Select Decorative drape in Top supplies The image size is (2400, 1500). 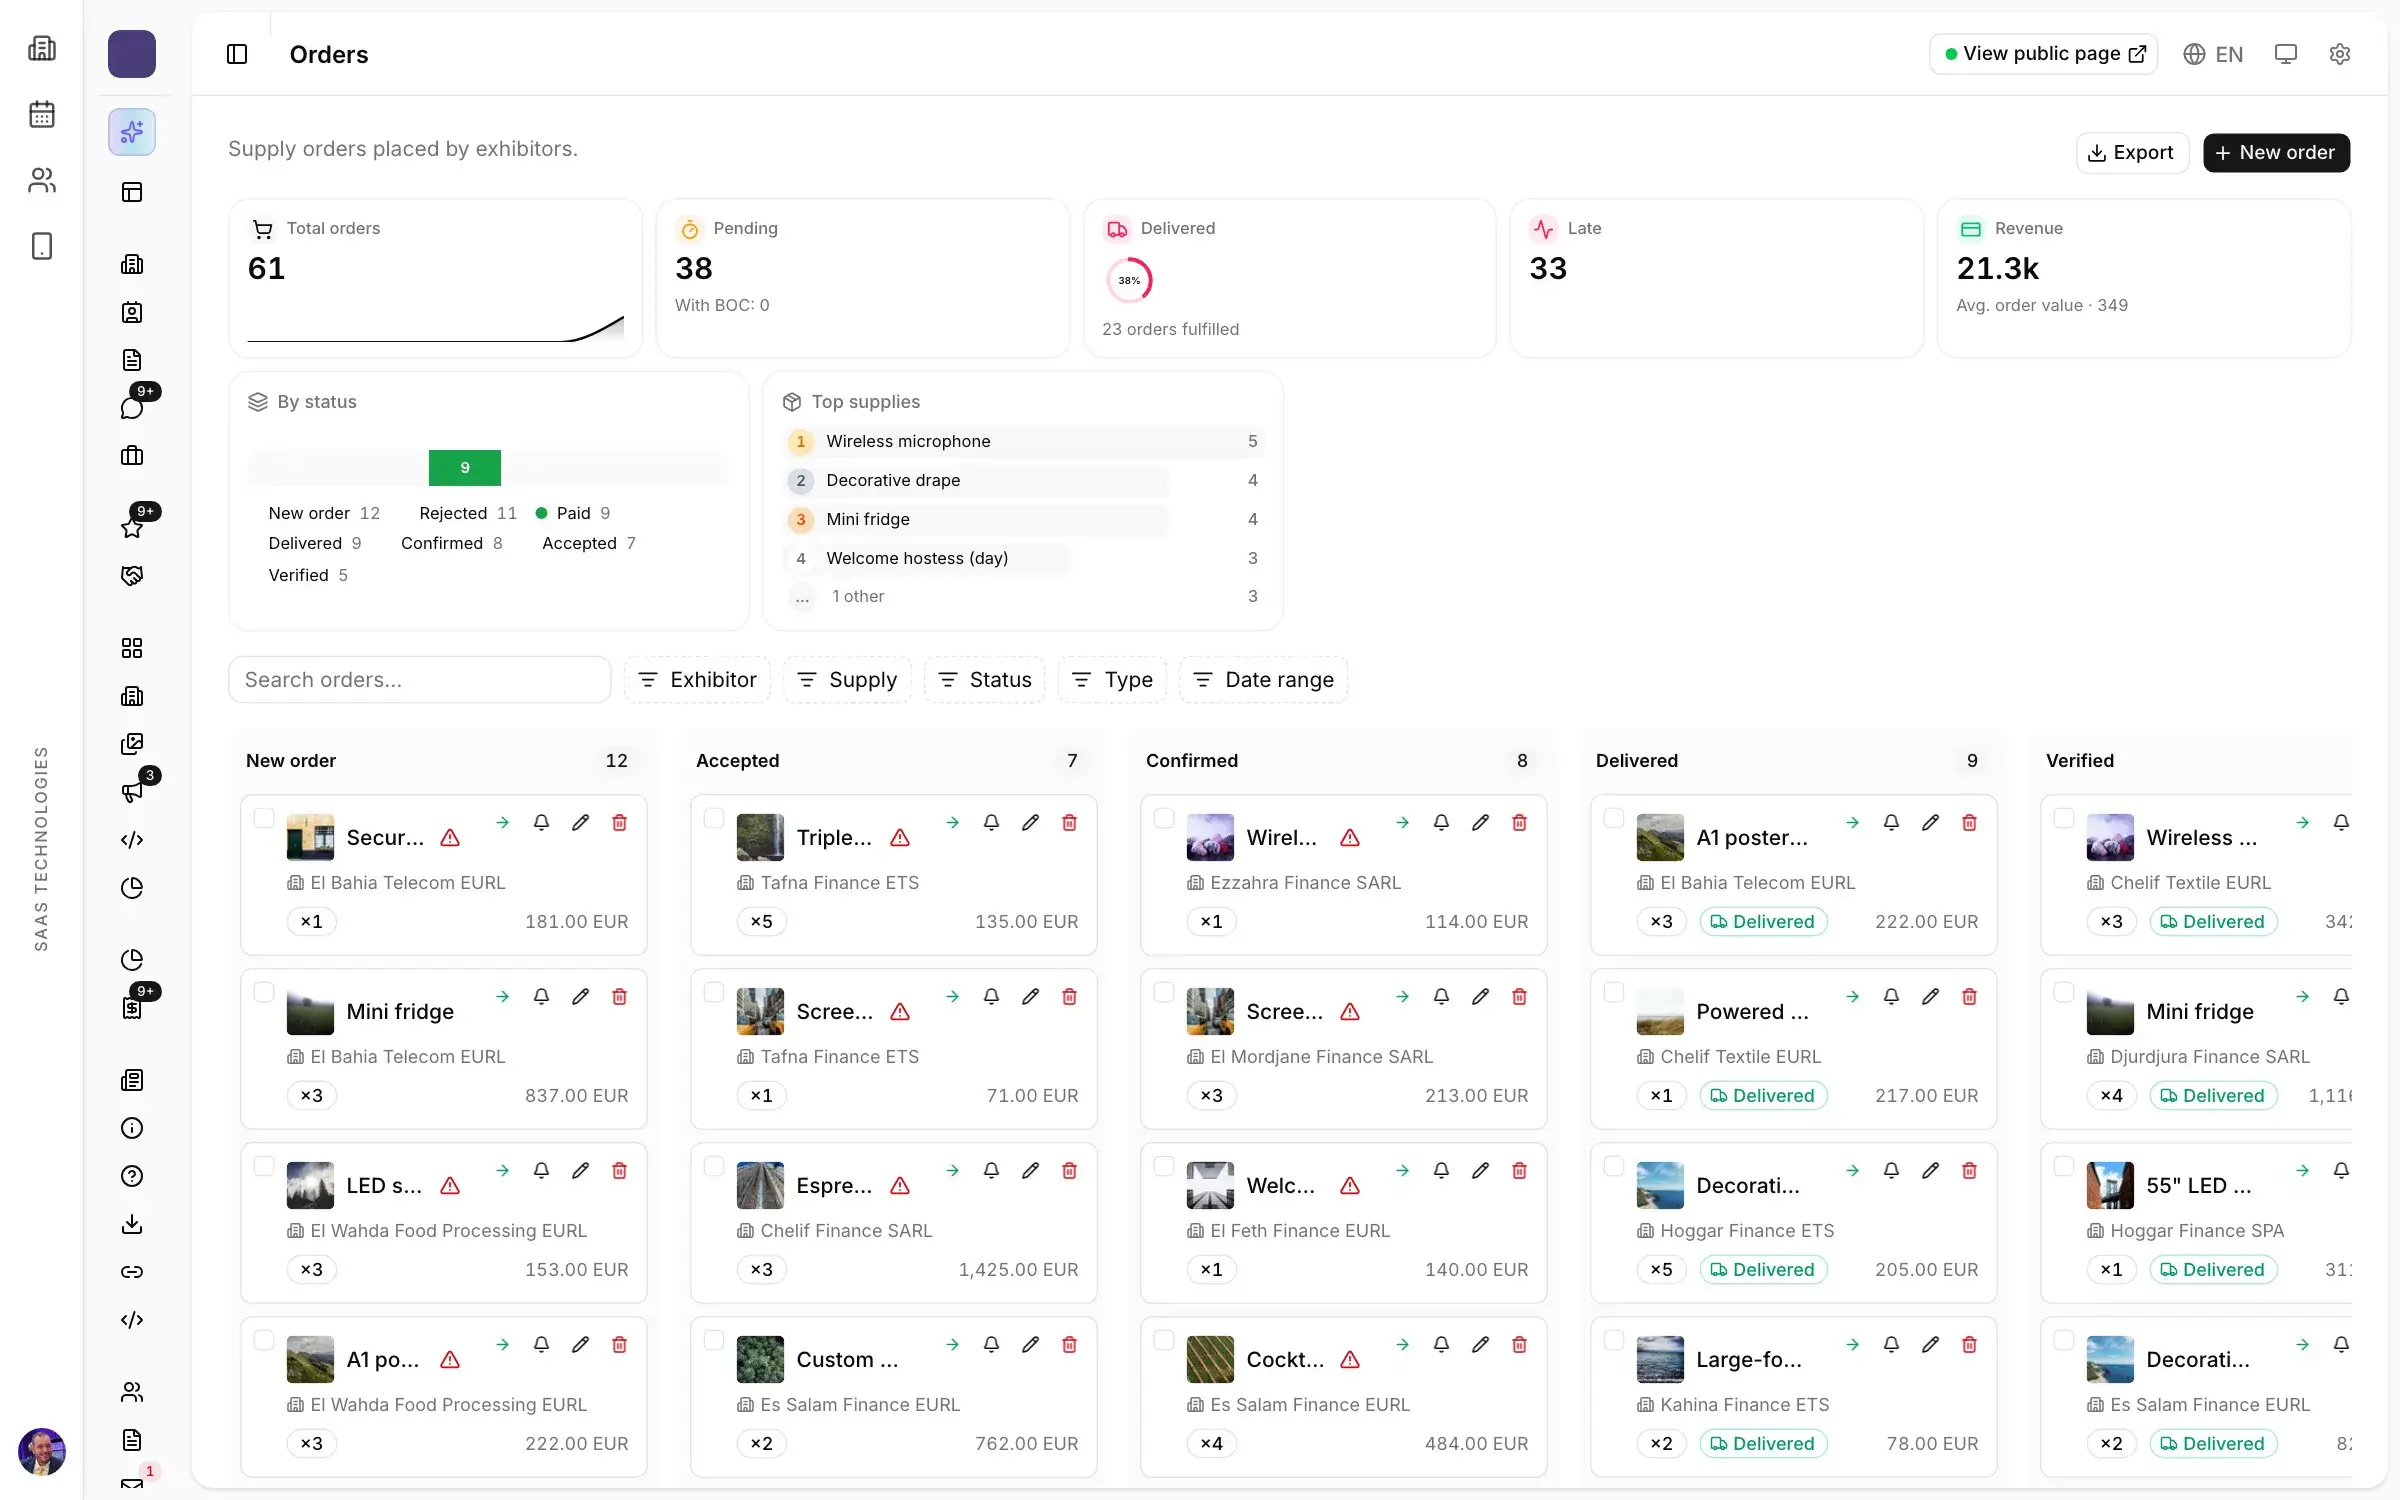1024,481
